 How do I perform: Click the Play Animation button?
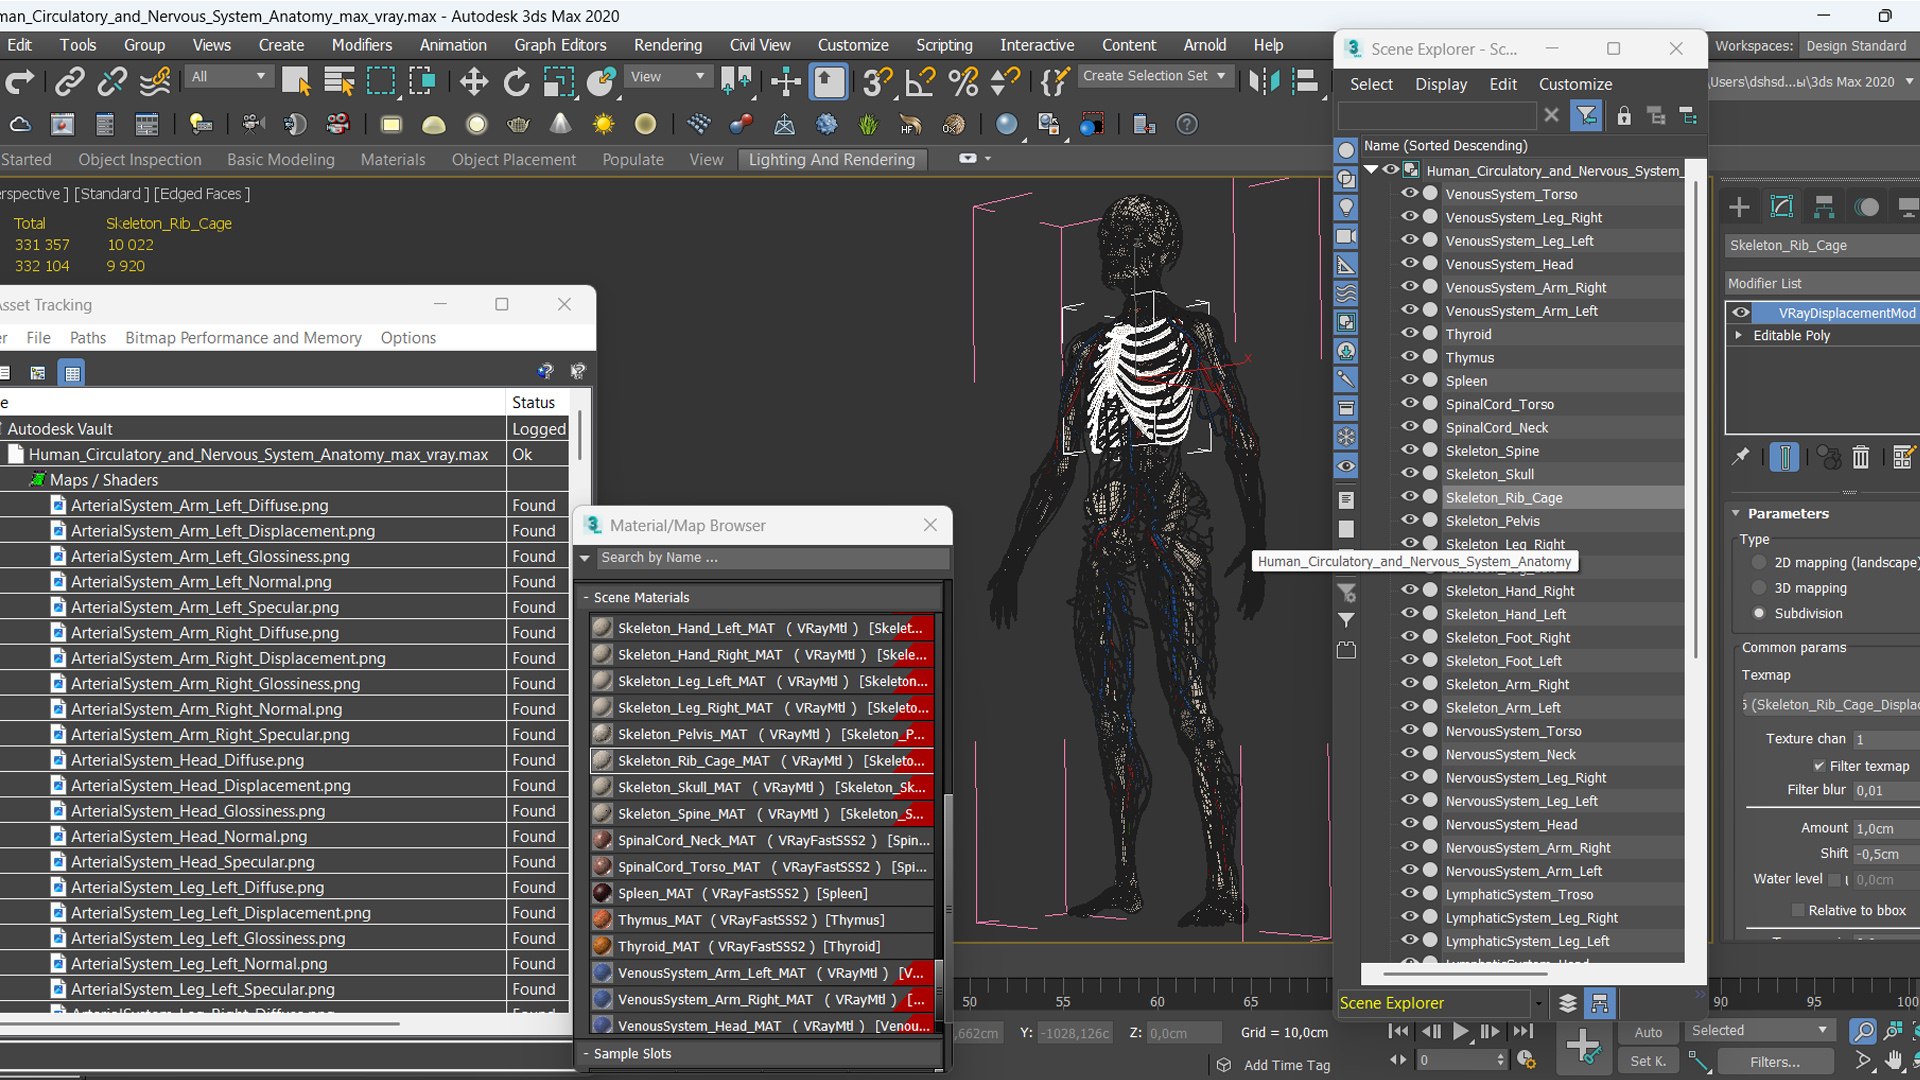click(x=1461, y=1031)
